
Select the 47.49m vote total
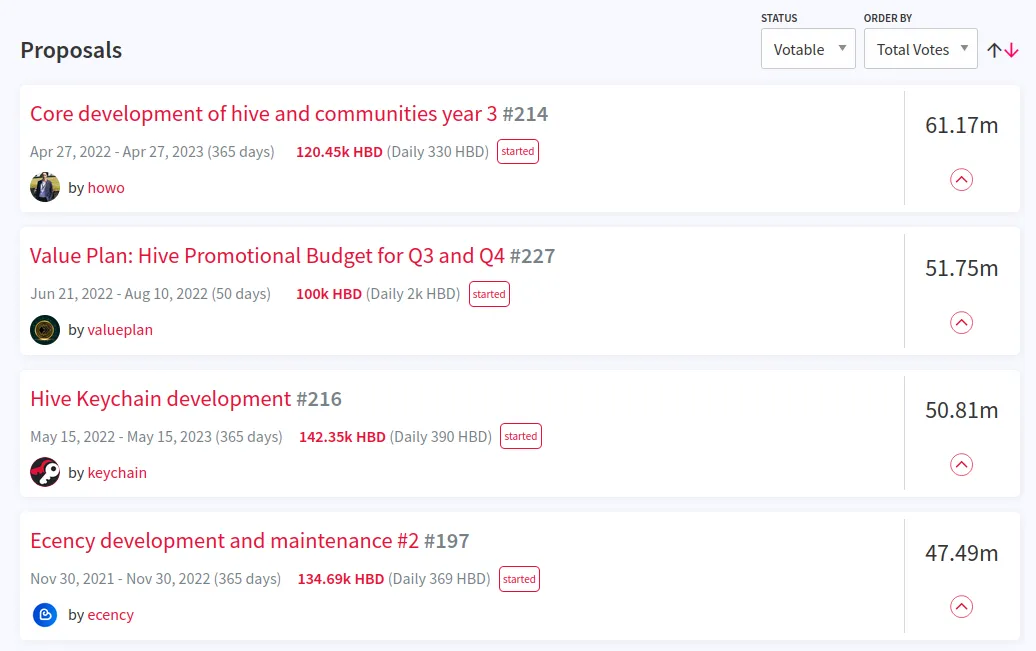click(x=961, y=553)
